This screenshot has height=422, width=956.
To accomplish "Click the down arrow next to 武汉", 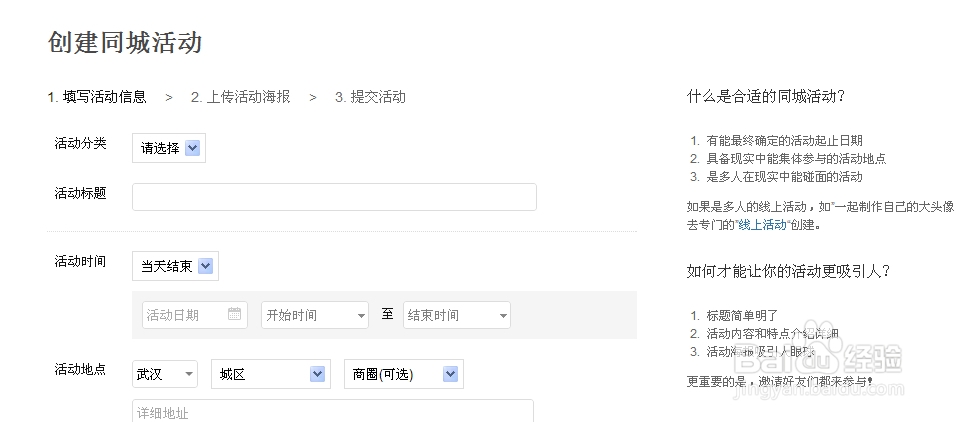I will (x=189, y=374).
